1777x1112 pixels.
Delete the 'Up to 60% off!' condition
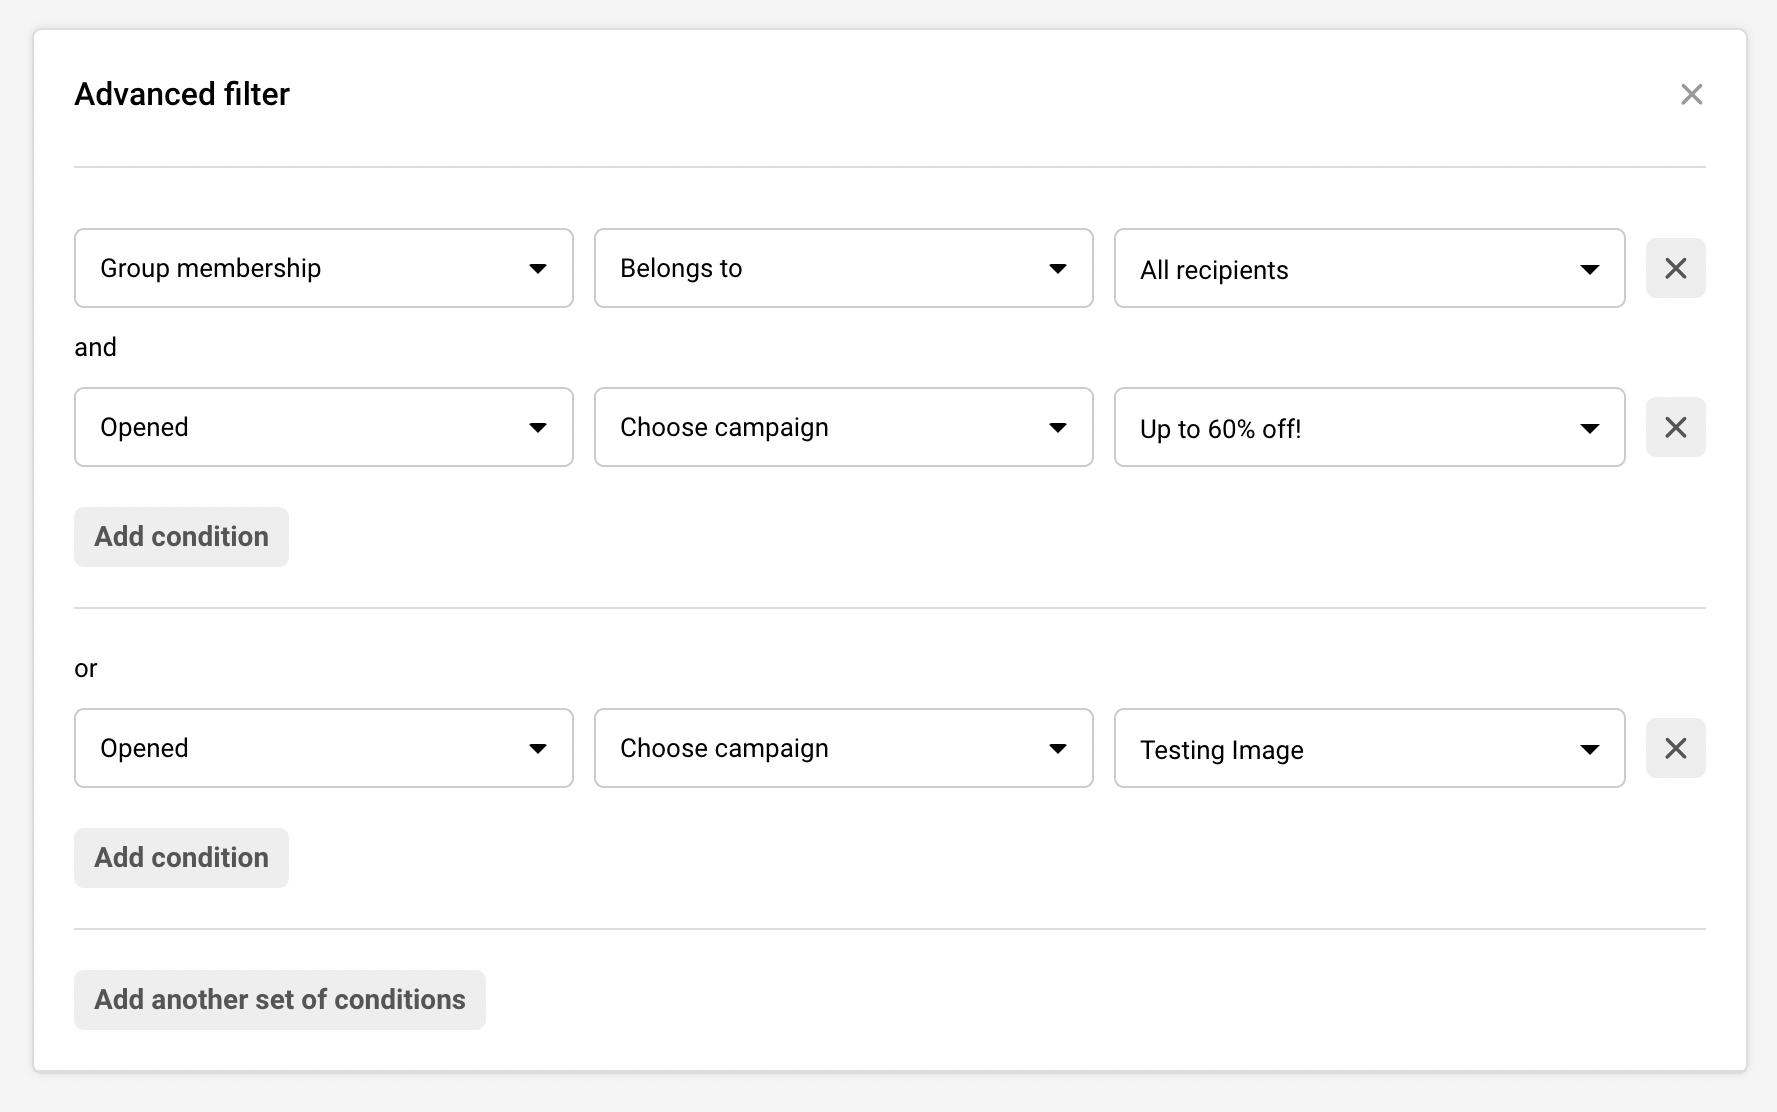[1675, 427]
